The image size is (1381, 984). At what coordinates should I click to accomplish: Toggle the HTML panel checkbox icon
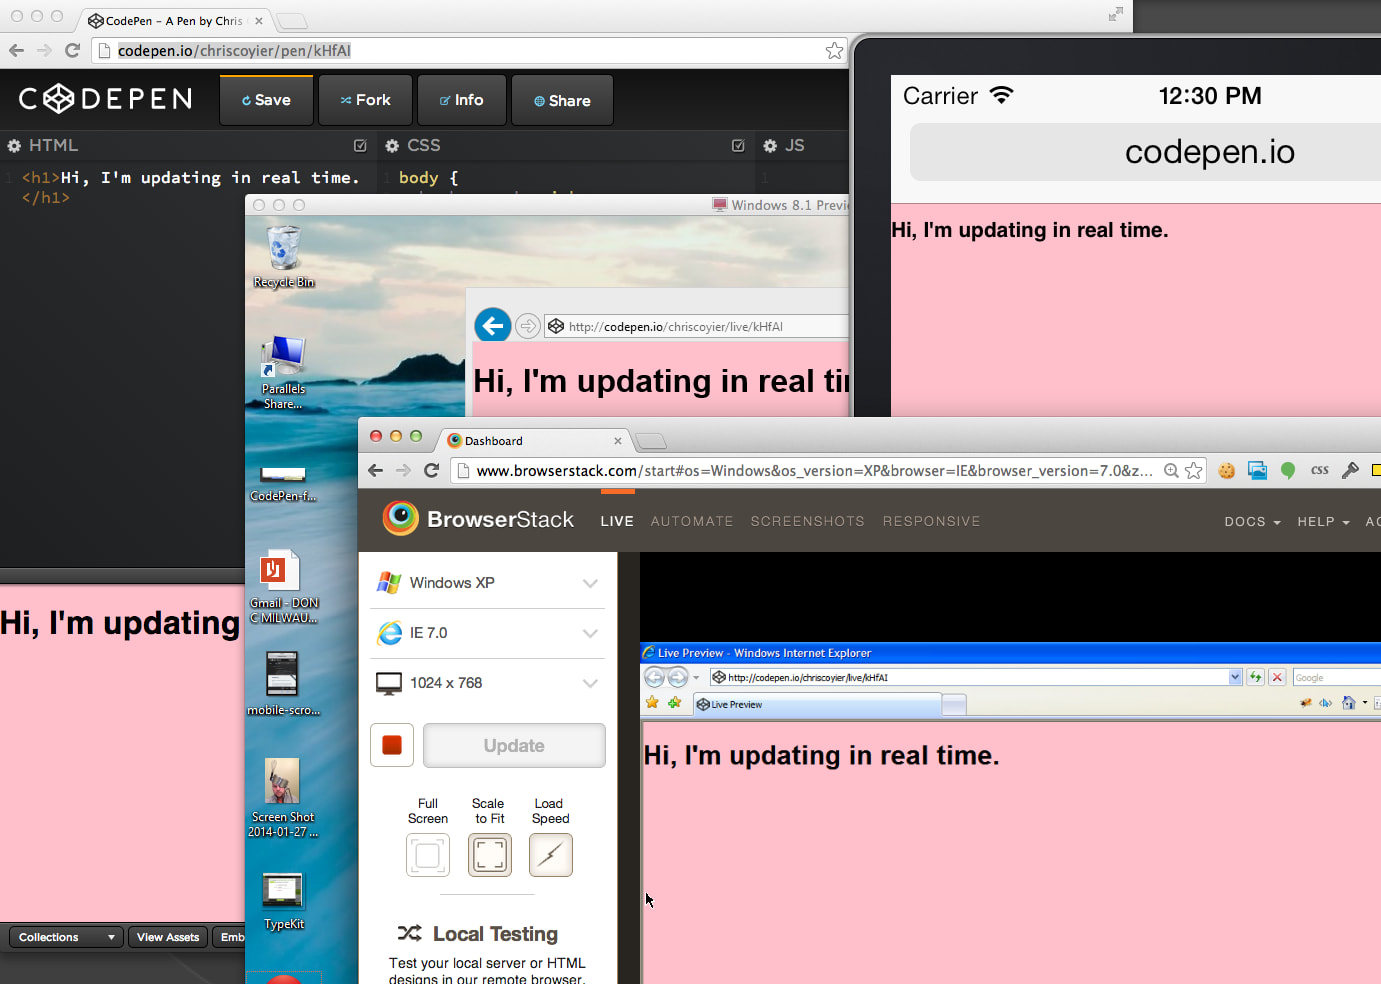pyautogui.click(x=360, y=146)
